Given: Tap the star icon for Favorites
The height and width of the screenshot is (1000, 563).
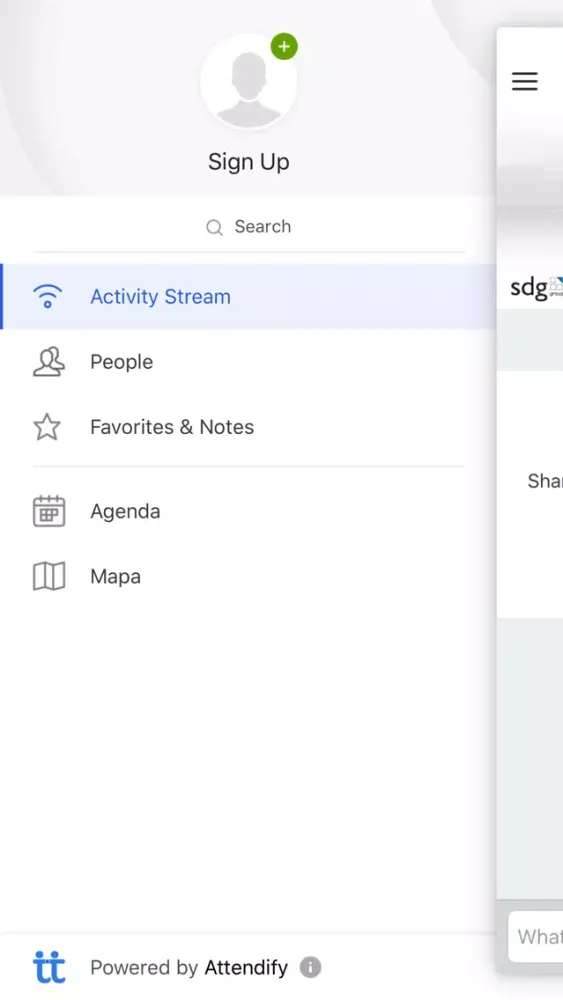Looking at the screenshot, I should (47, 427).
